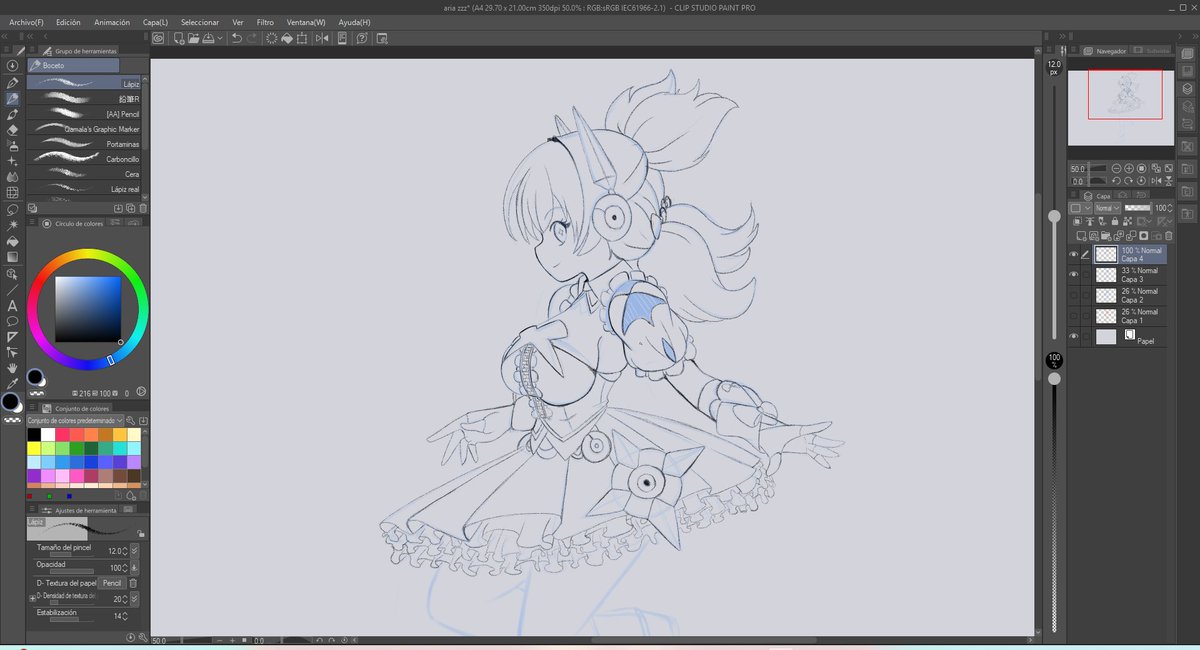Select the Gradient tool
Screen dimensions: 1200x650
[12, 257]
